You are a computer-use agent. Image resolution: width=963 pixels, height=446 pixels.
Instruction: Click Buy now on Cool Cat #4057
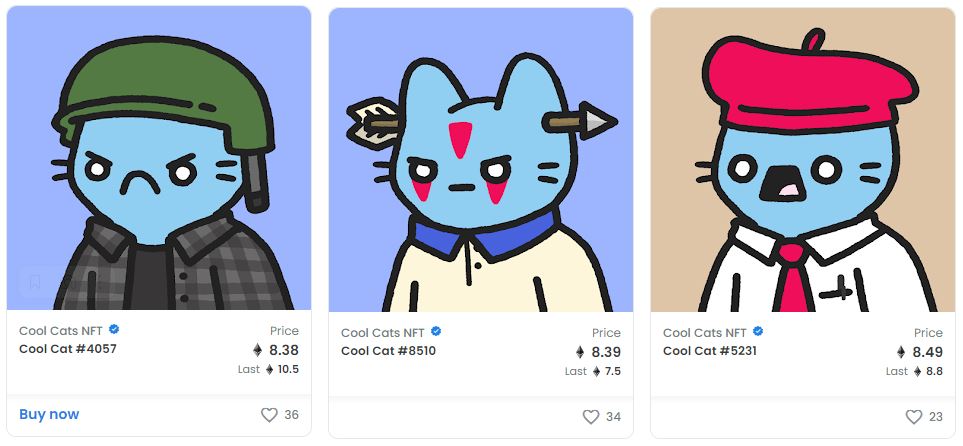[49, 415]
